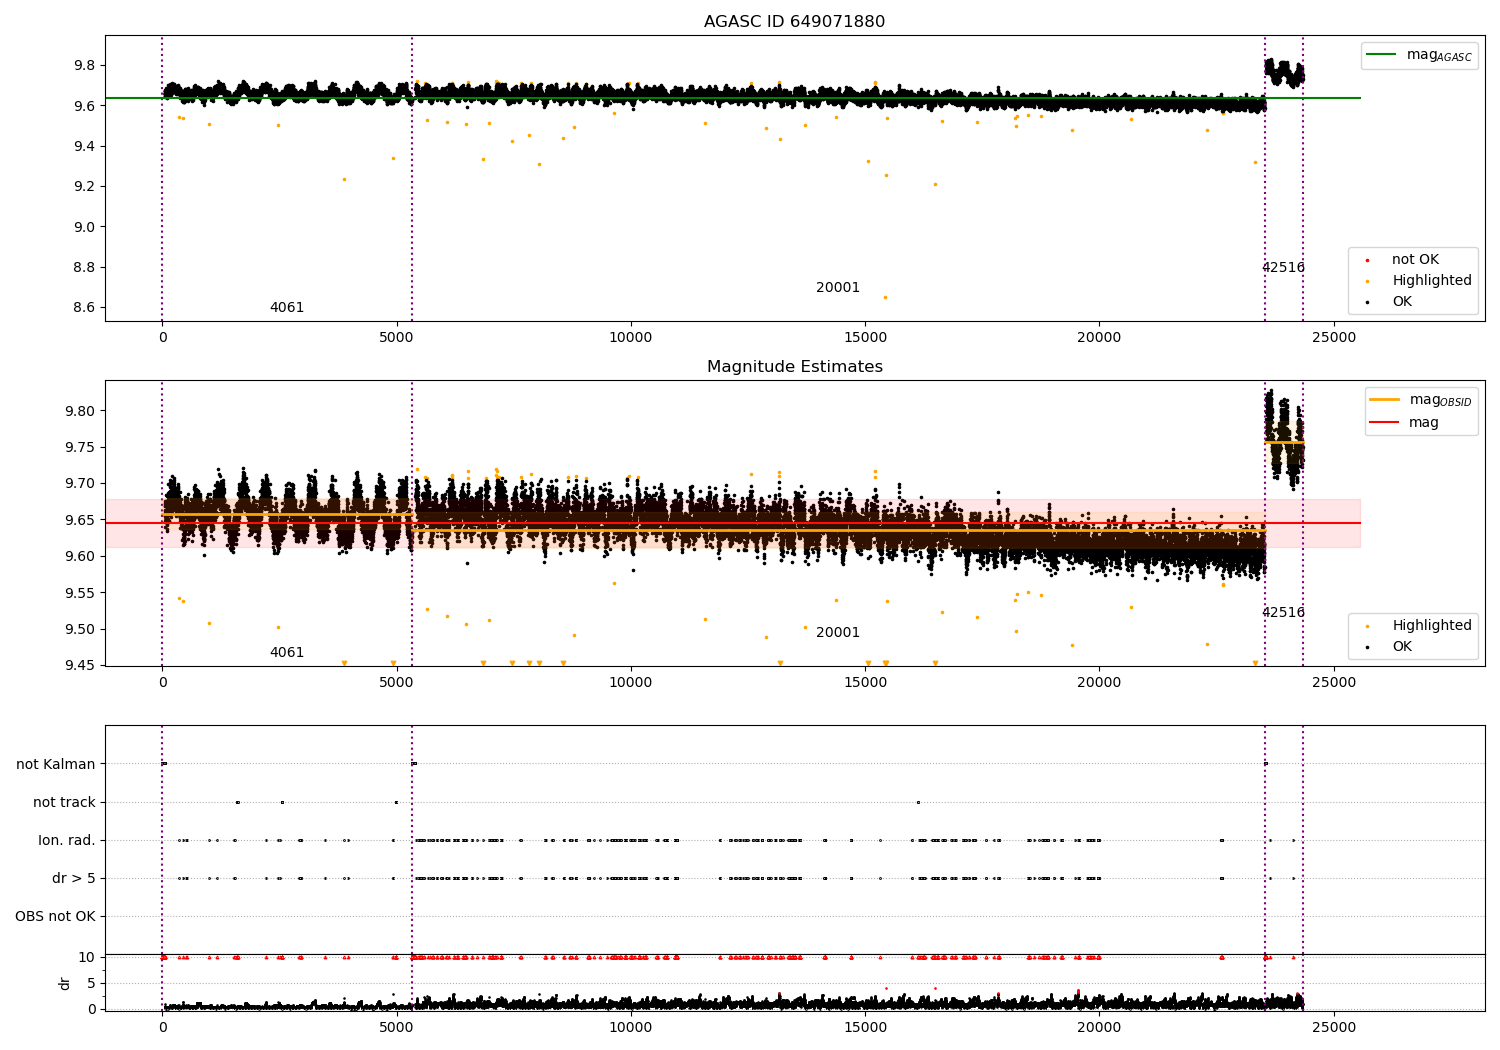Screen dimensions: 1500x1050
Task: Click y-axis tick 9.0 on the AGASC ID plot
Action: 84,227
